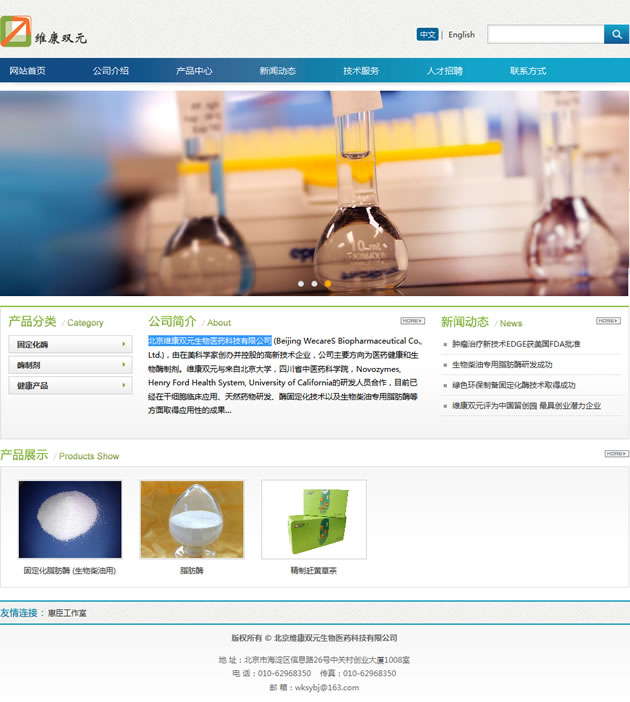
Task: Select the third carousel dot indicator
Action: click(327, 284)
